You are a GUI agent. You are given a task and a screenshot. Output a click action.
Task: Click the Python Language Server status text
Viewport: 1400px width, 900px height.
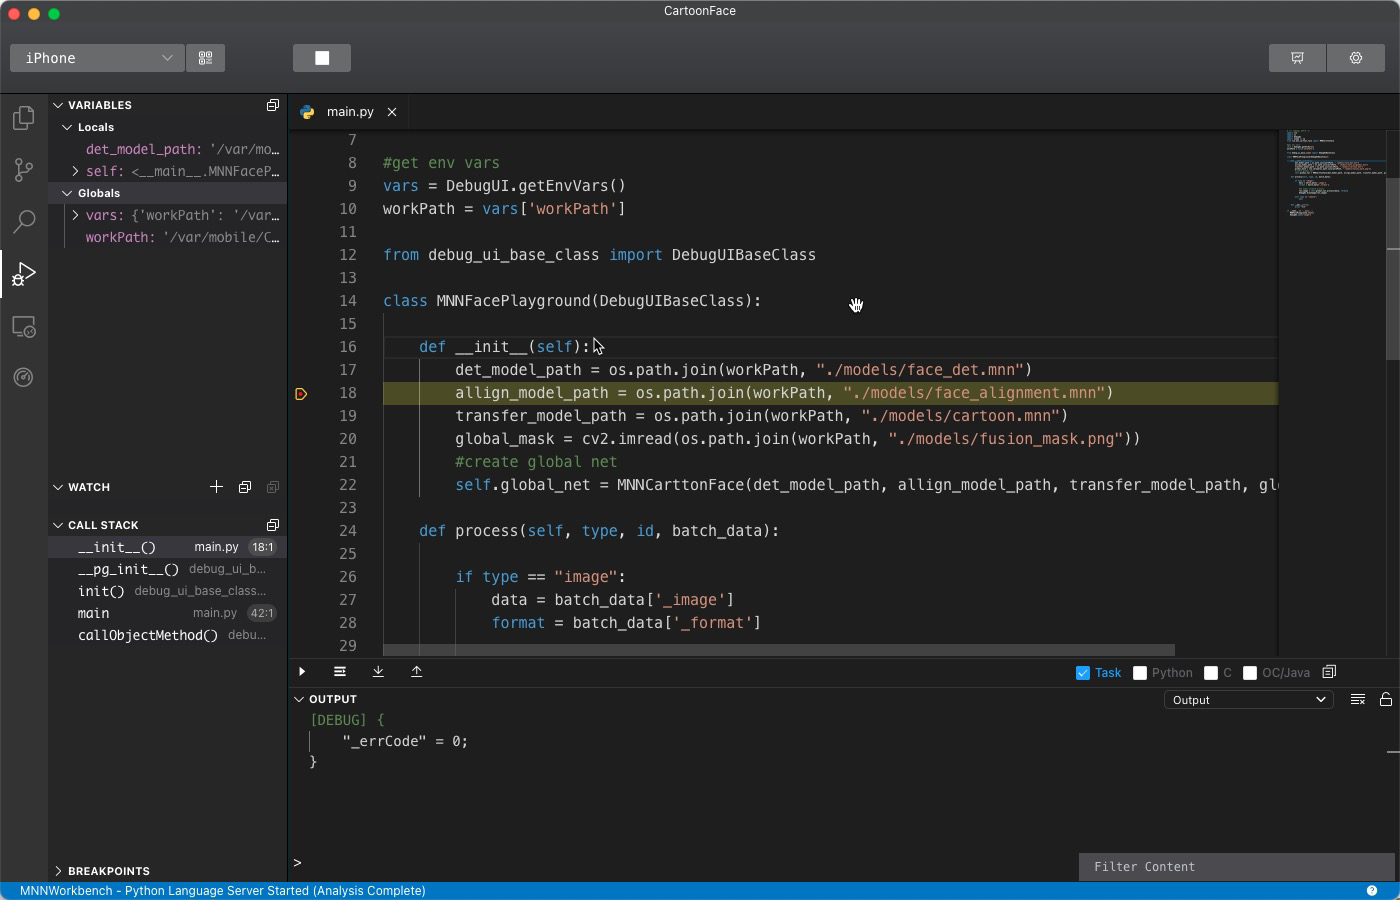click(x=222, y=891)
